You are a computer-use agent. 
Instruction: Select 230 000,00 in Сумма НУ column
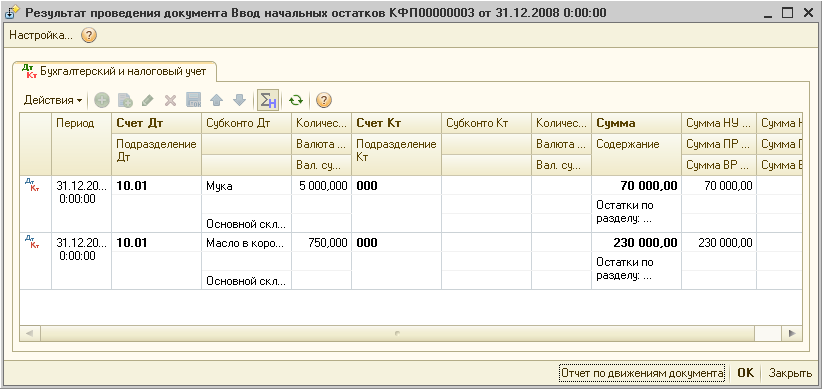coord(719,243)
